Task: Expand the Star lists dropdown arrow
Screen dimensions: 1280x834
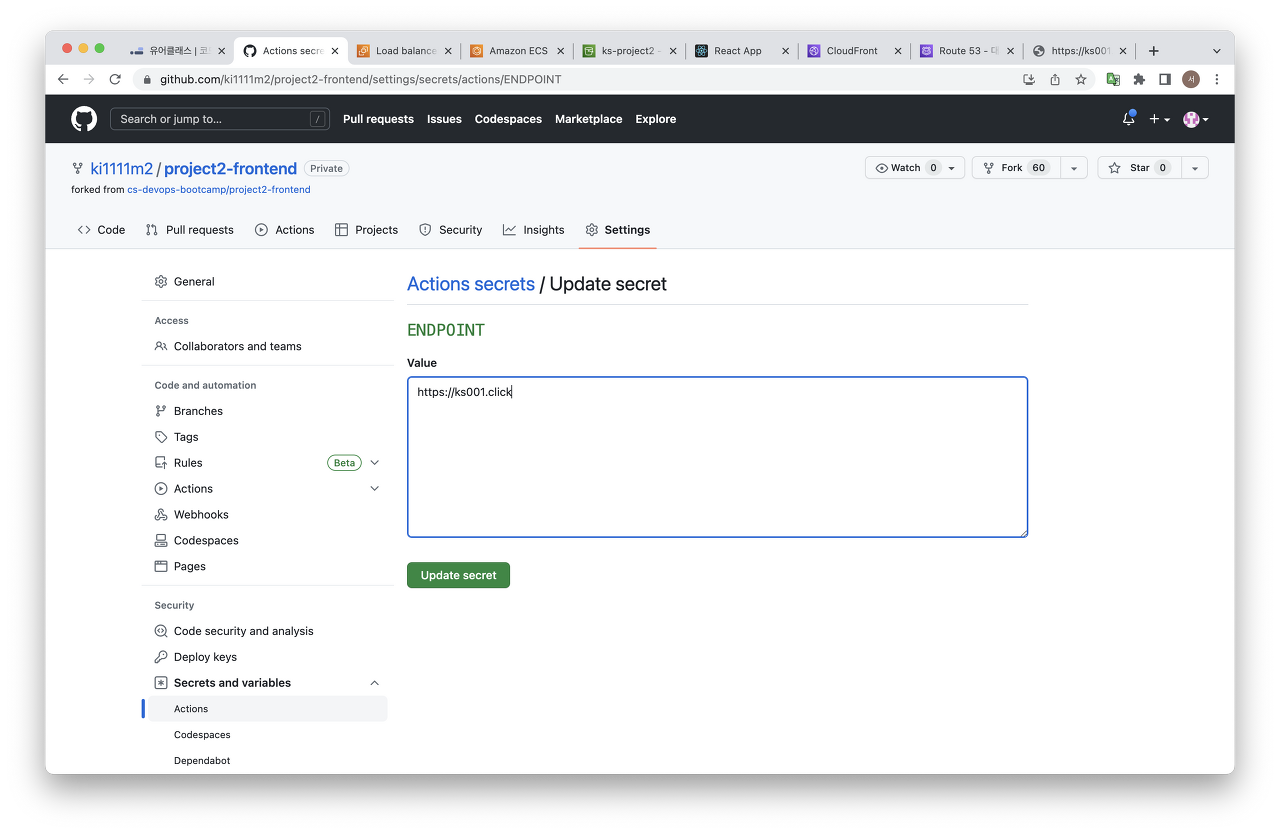Action: (1195, 168)
